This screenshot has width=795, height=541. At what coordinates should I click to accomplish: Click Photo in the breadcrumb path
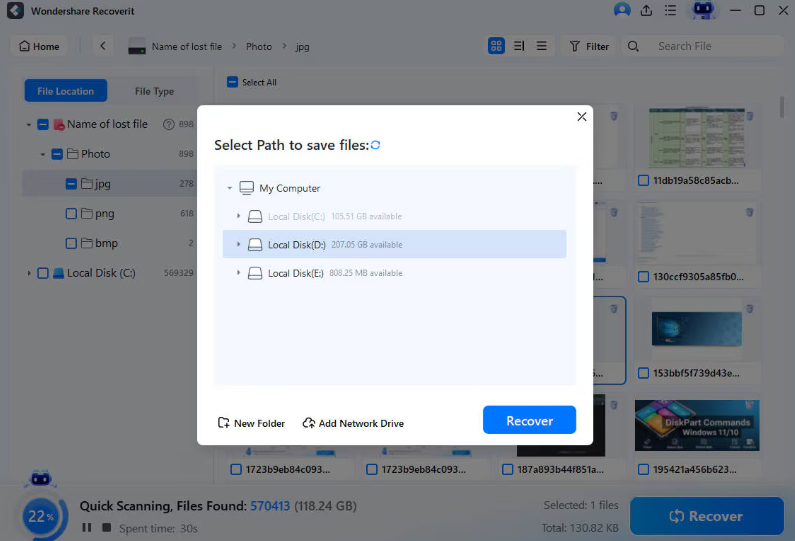259,46
